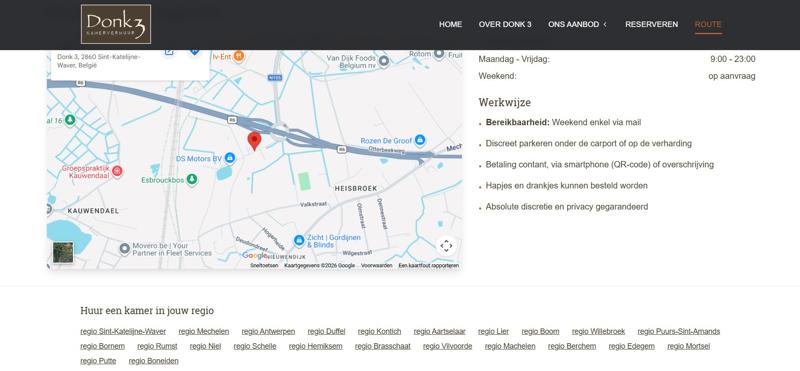Viewport: 800px width, 371px height.
Task: Click the Zicht | Gordijnen & Blinds marker
Action: coord(299,240)
